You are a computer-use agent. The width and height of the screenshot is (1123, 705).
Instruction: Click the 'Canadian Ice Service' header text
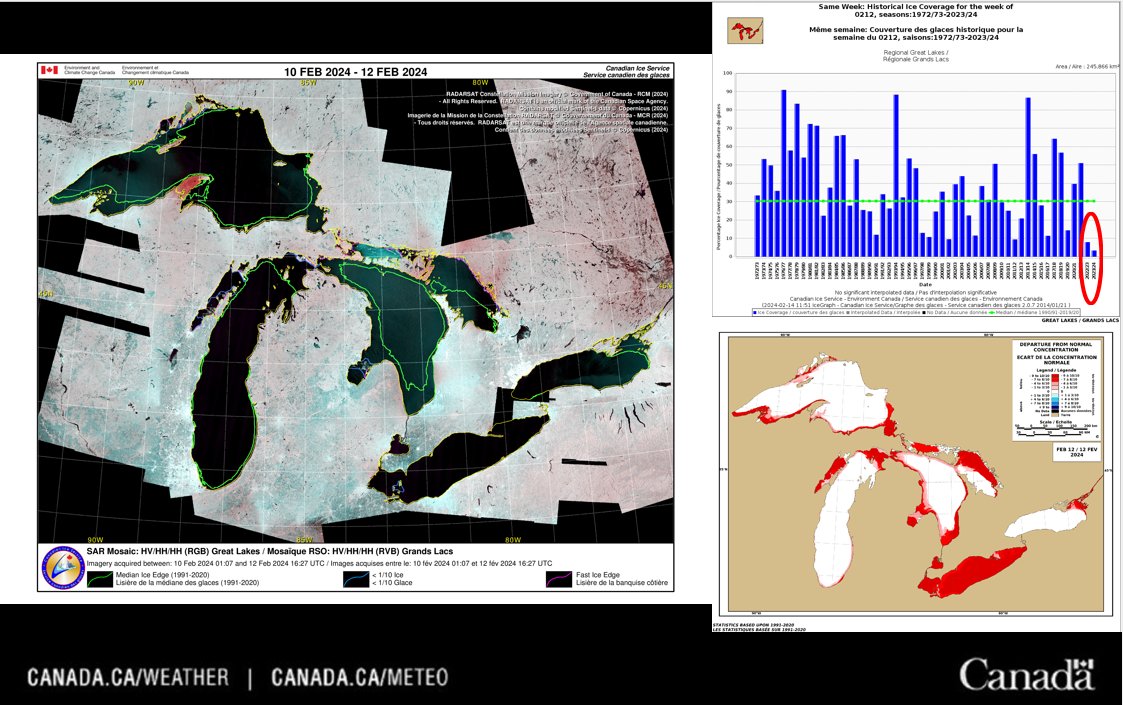tap(637, 69)
